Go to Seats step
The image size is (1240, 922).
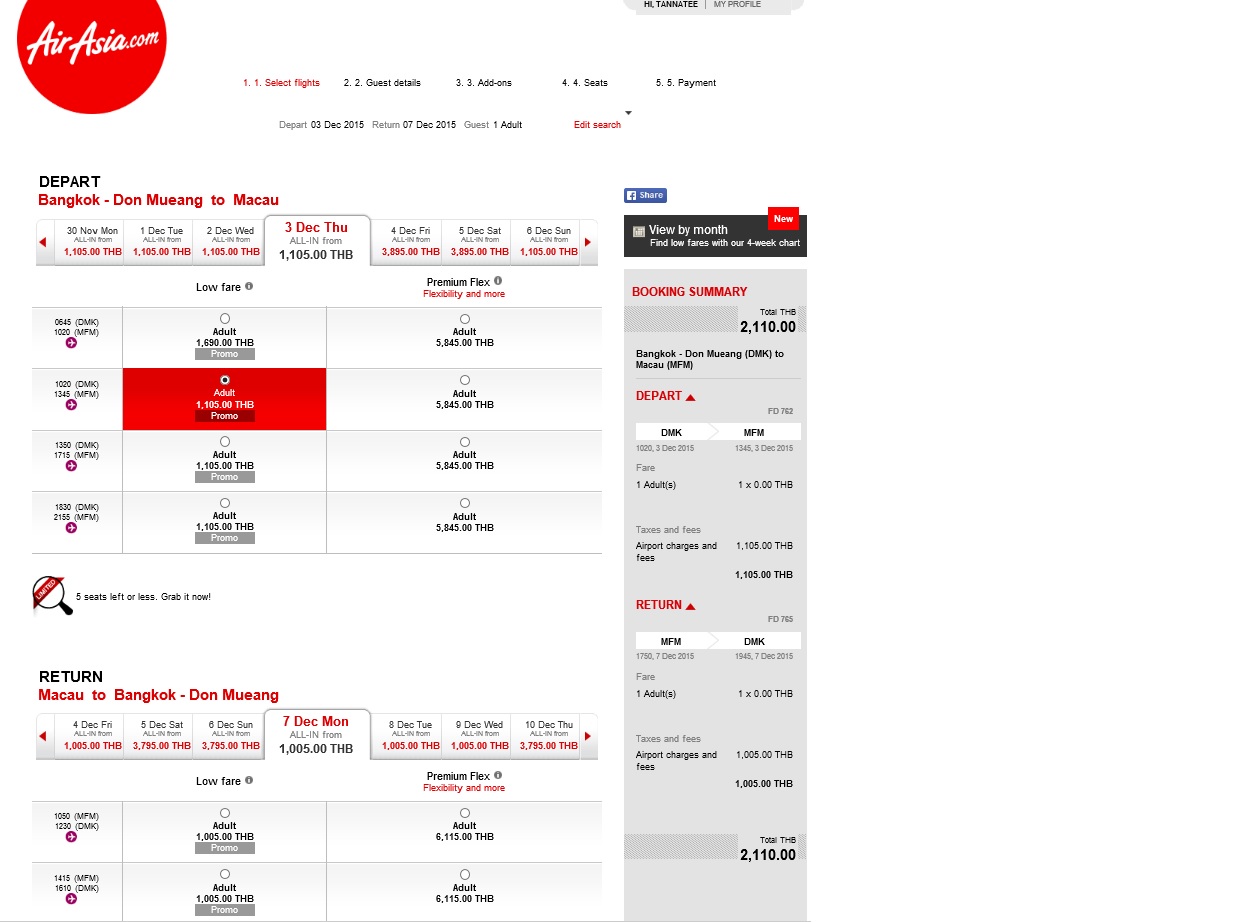(x=584, y=83)
